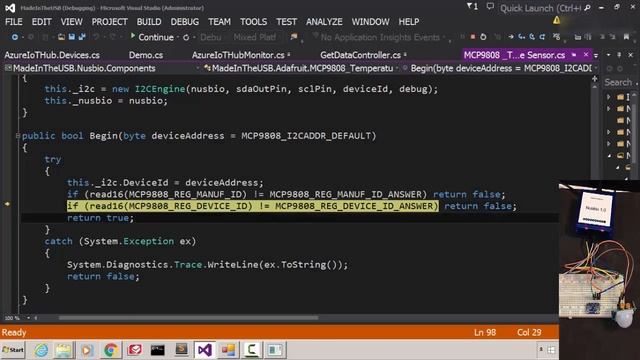
Task: Pin the MCP9808 Sensor.cs tab
Action: click(574, 55)
